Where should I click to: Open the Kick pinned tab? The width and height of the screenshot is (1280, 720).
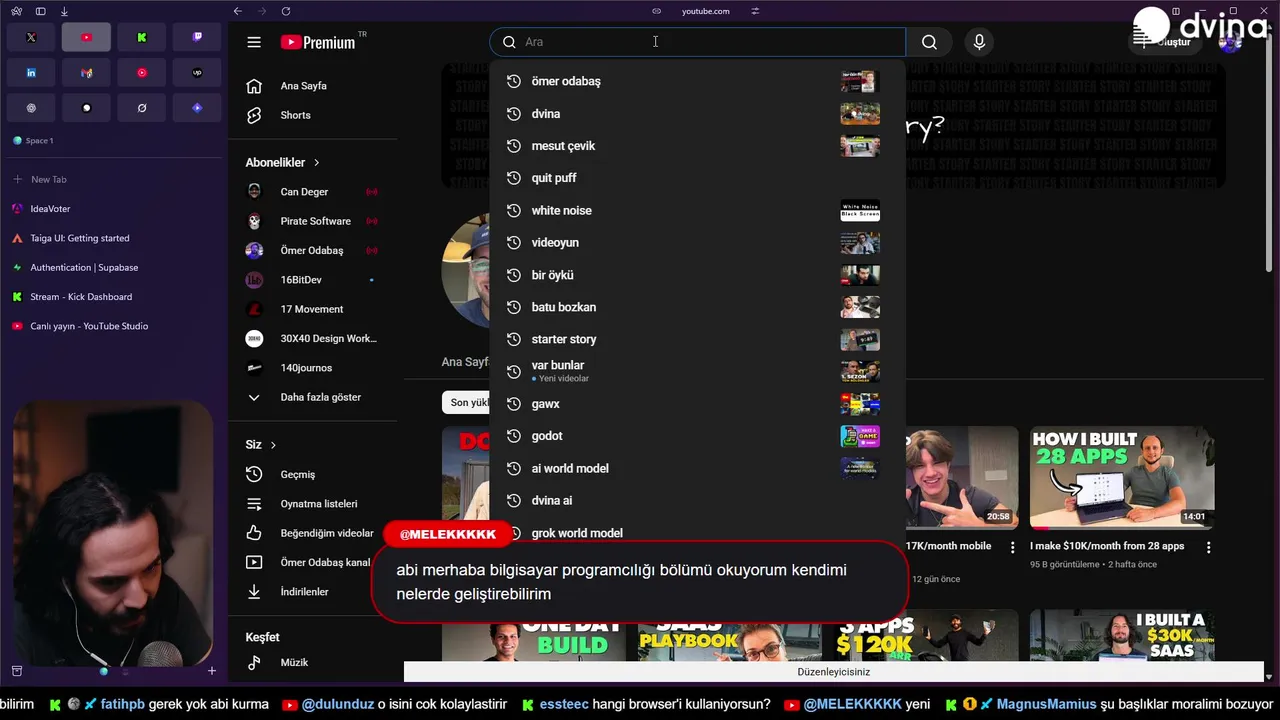[x=142, y=37]
